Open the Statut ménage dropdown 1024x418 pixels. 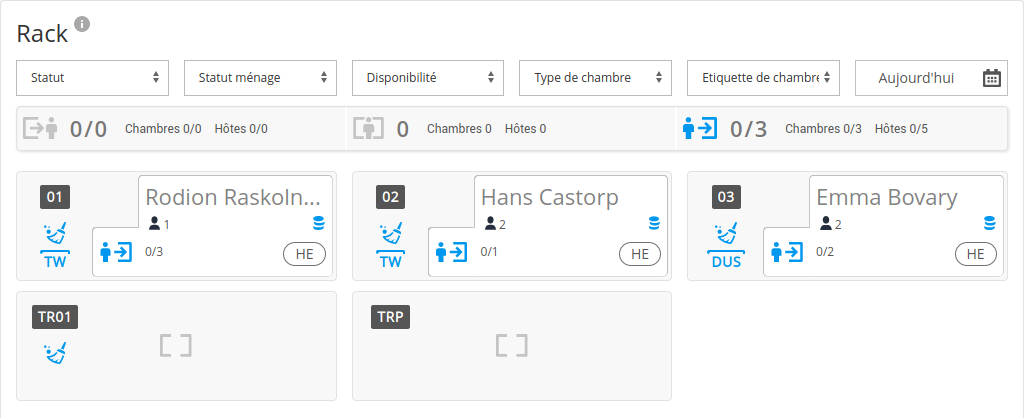(x=260, y=78)
